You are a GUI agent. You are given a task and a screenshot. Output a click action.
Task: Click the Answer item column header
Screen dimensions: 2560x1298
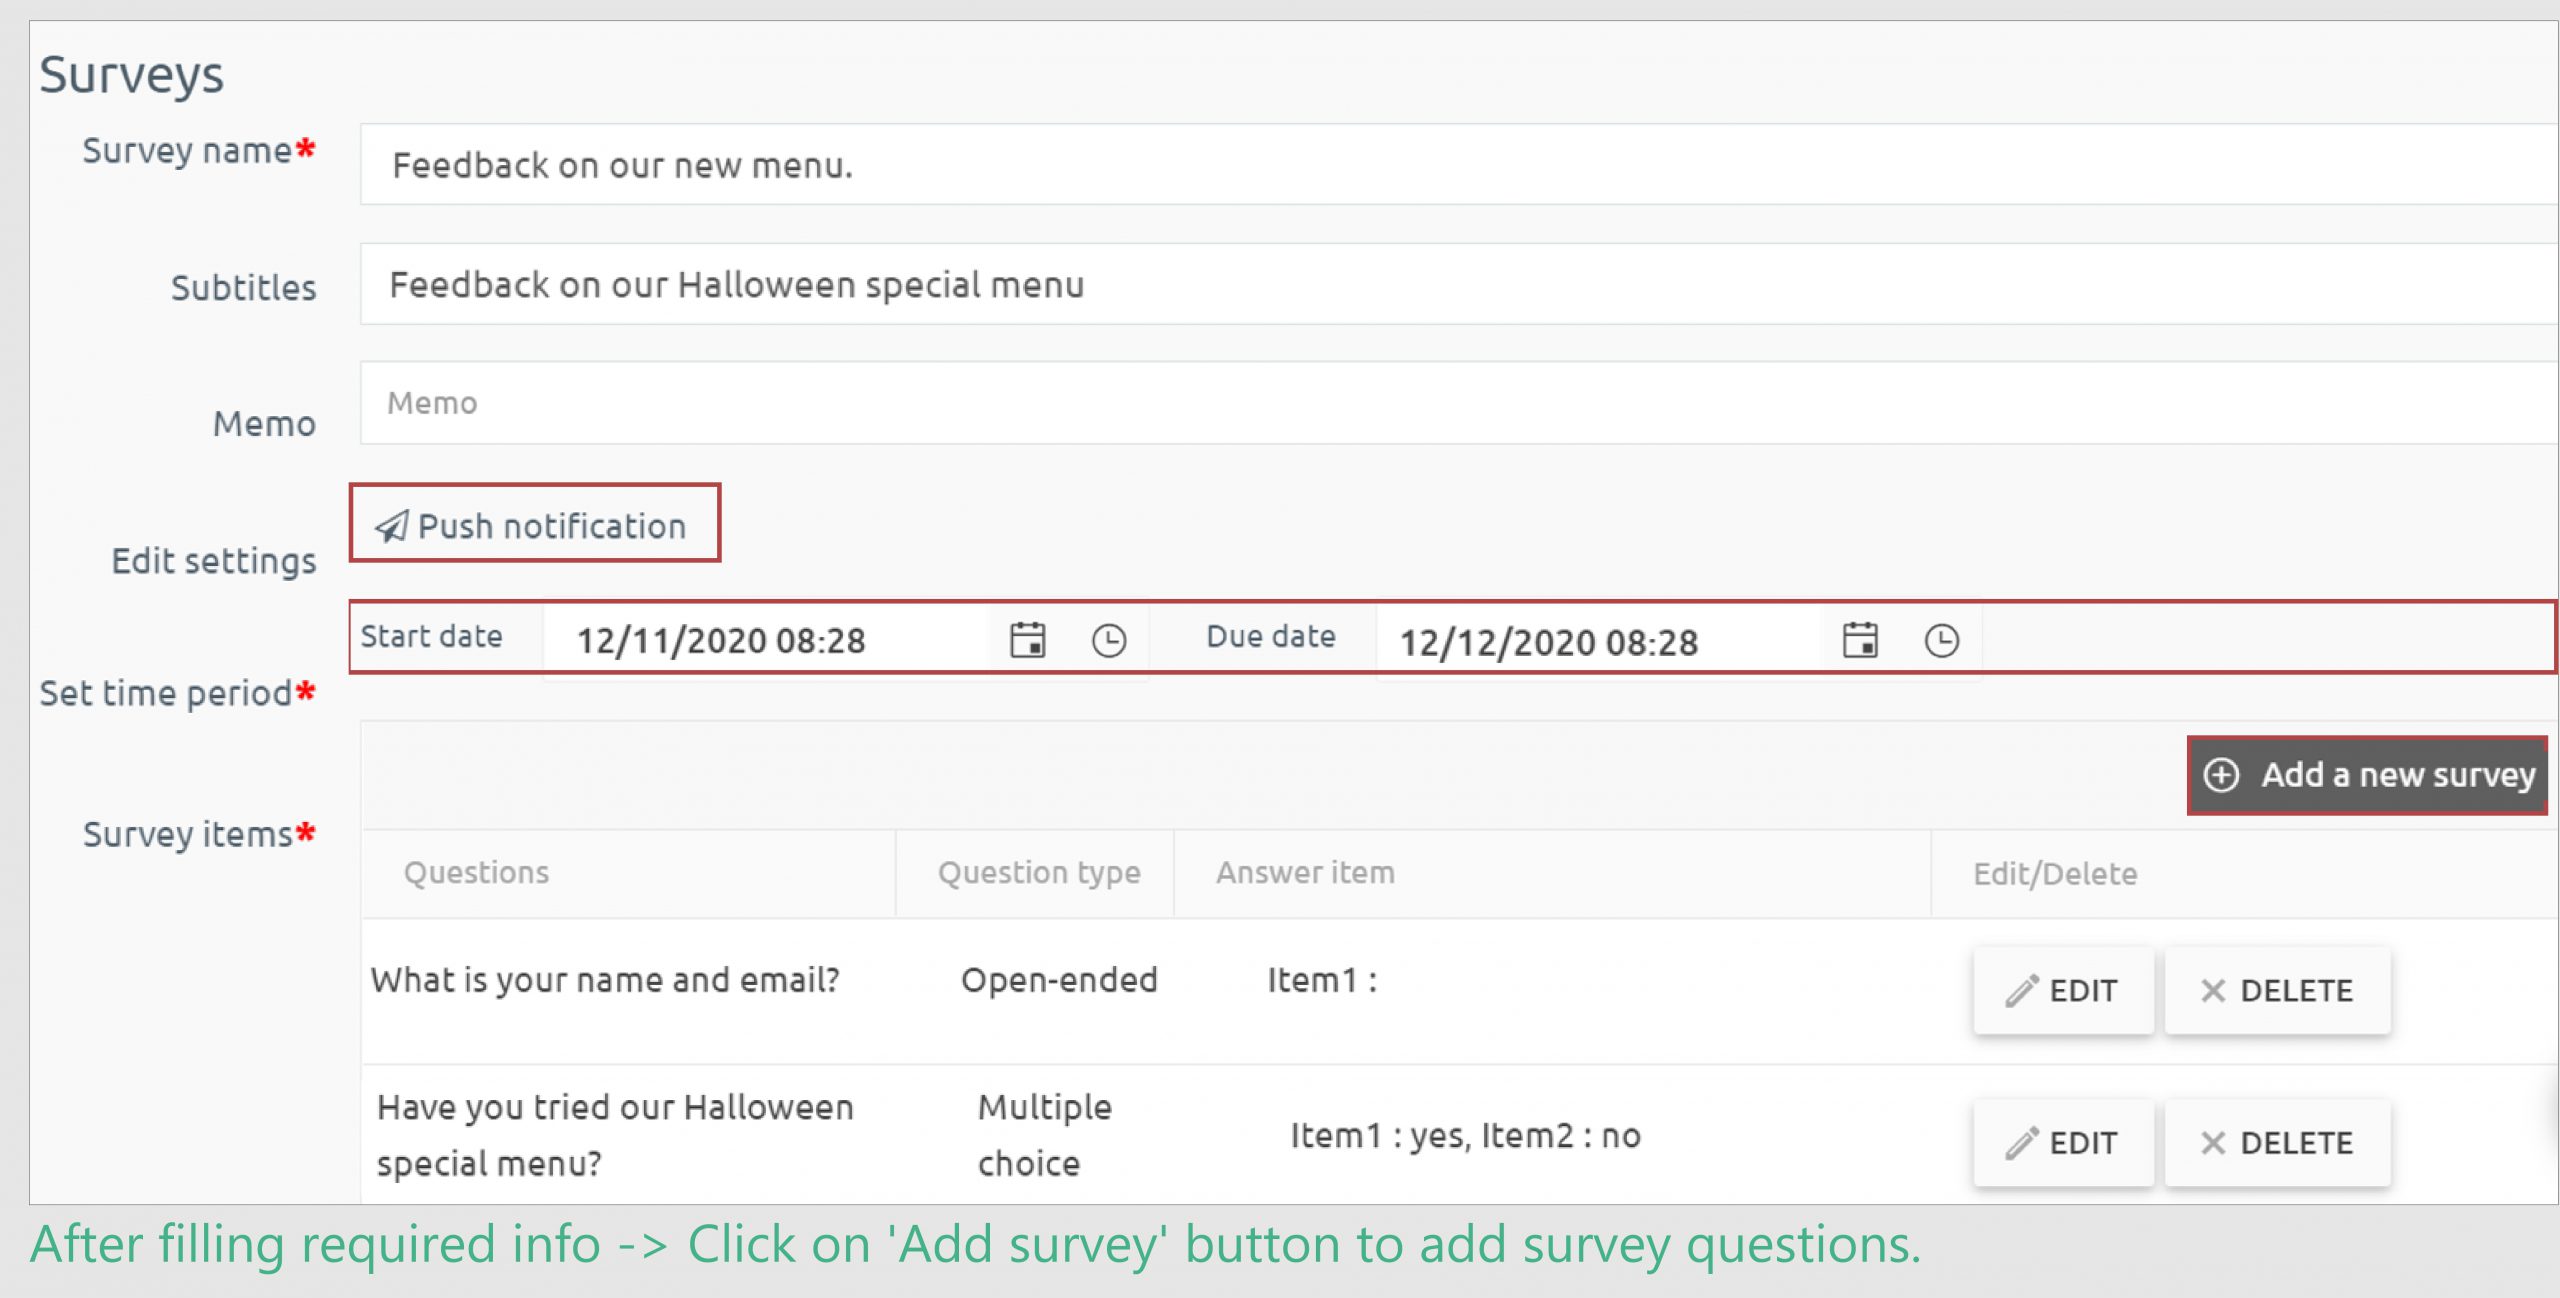click(1305, 873)
